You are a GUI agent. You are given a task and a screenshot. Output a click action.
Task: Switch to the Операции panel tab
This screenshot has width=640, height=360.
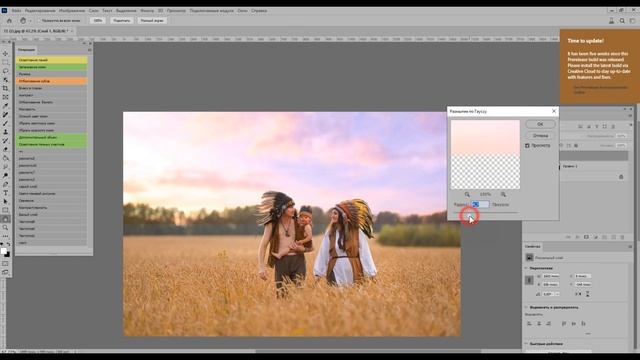click(27, 50)
